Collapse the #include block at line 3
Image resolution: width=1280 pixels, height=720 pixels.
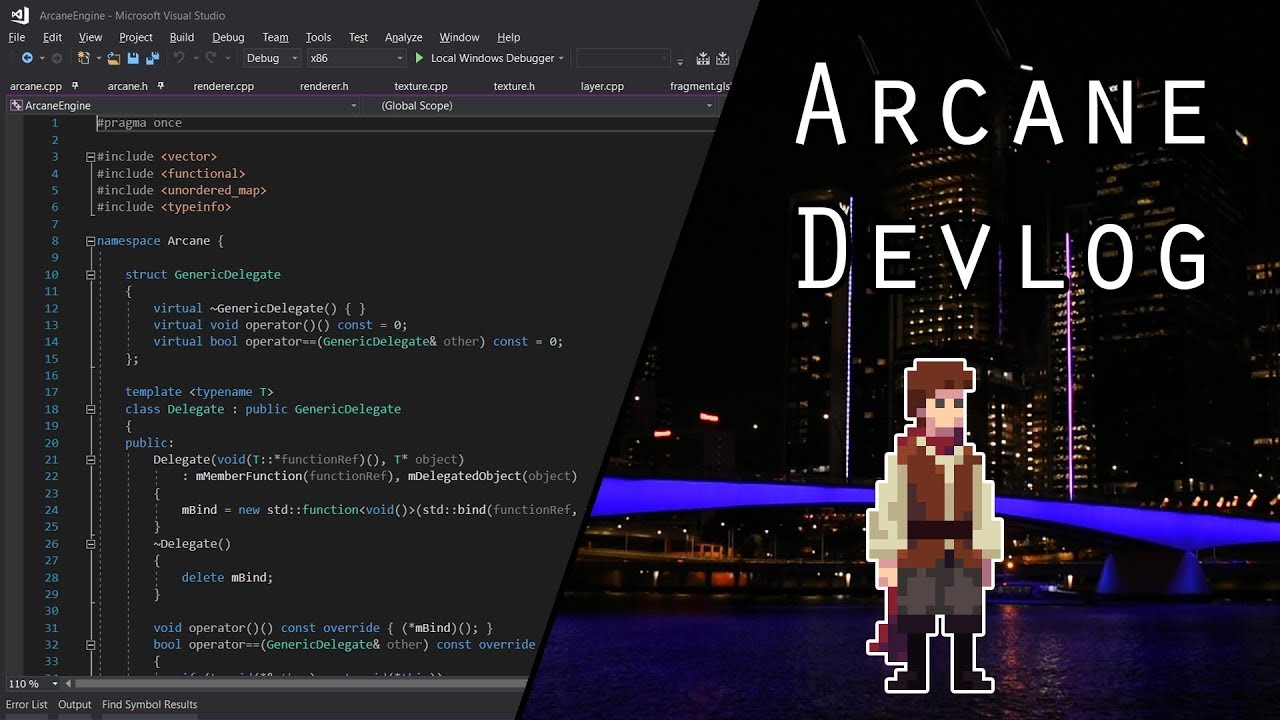(90, 157)
